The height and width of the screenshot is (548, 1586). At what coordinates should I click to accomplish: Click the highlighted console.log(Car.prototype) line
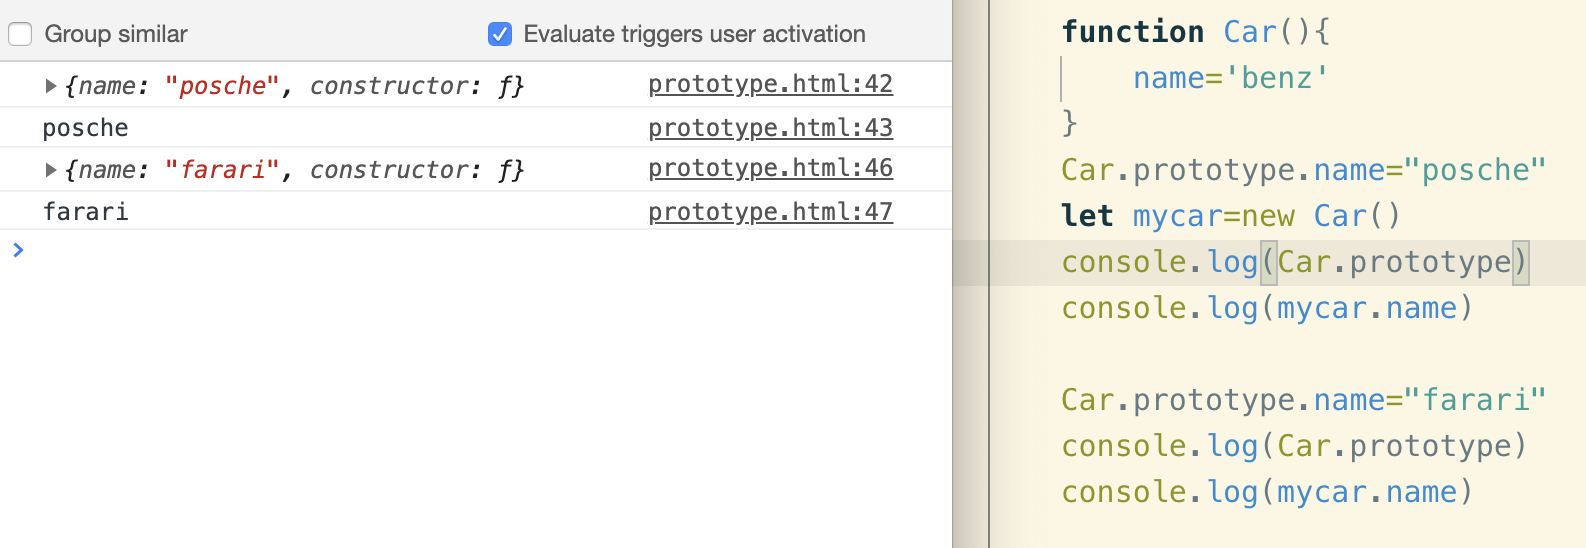pyautogui.click(x=1294, y=262)
